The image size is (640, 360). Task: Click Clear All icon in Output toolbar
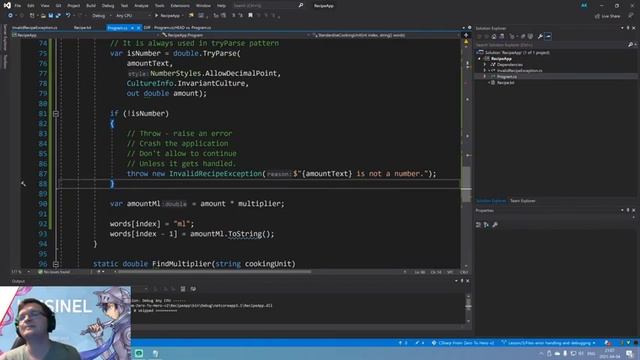tap(183, 289)
